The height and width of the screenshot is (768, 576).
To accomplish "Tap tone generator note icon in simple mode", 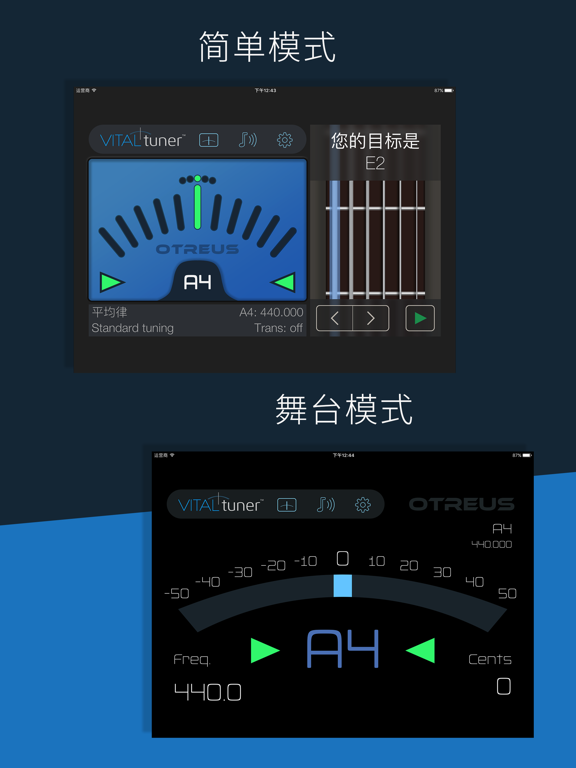I will click(x=247, y=140).
